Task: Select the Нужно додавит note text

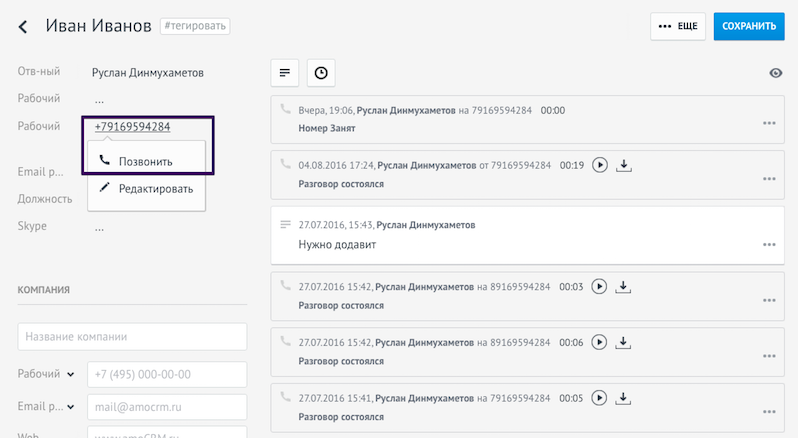Action: 337,245
